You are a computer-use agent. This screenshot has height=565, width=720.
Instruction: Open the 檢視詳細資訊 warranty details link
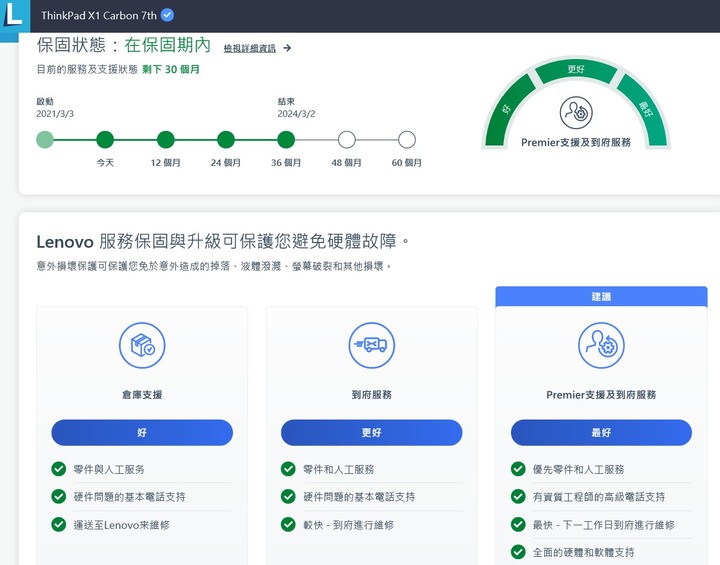pos(250,48)
